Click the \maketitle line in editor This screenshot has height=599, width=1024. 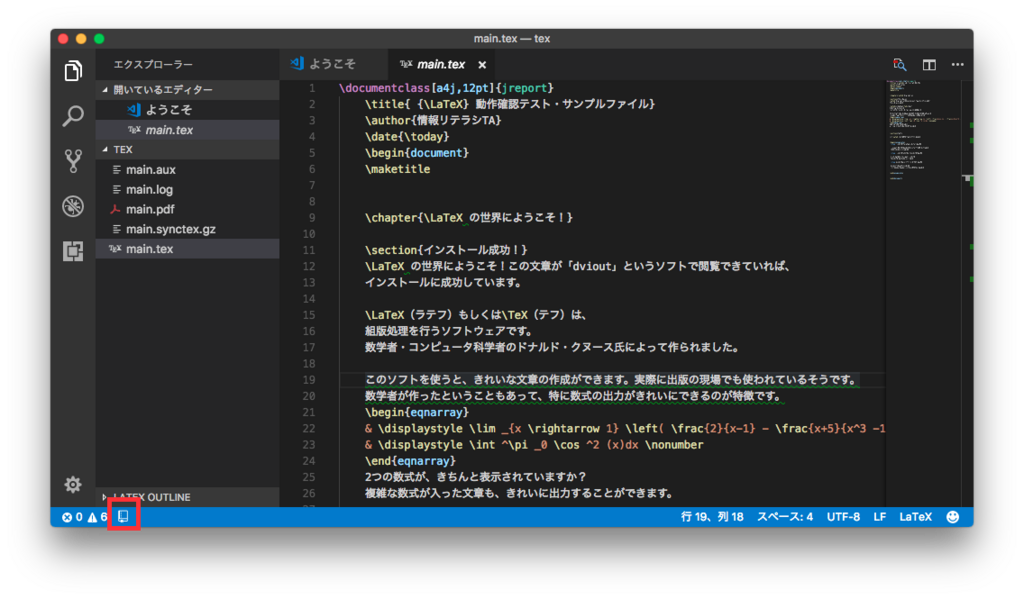point(397,169)
